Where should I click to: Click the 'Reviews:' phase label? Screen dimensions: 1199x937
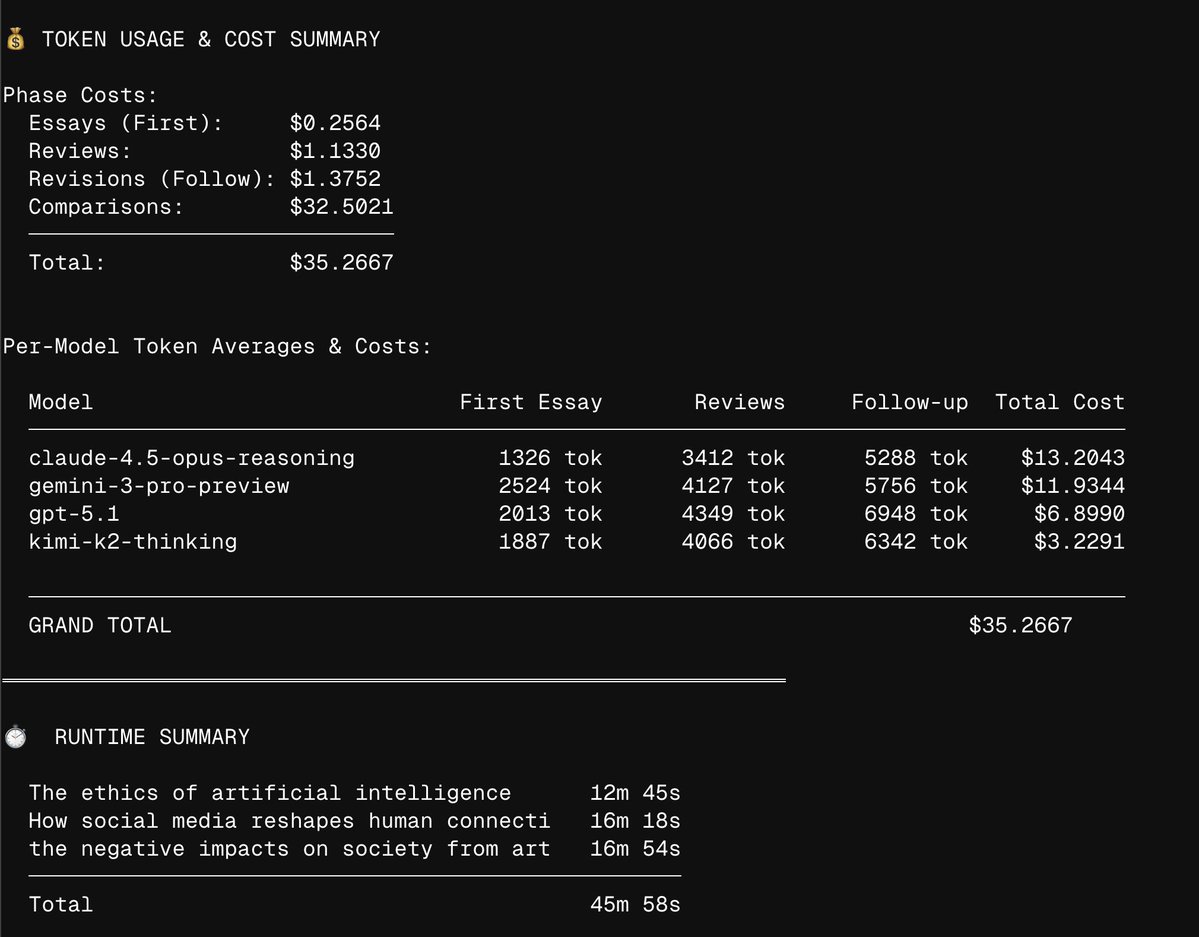tap(80, 151)
